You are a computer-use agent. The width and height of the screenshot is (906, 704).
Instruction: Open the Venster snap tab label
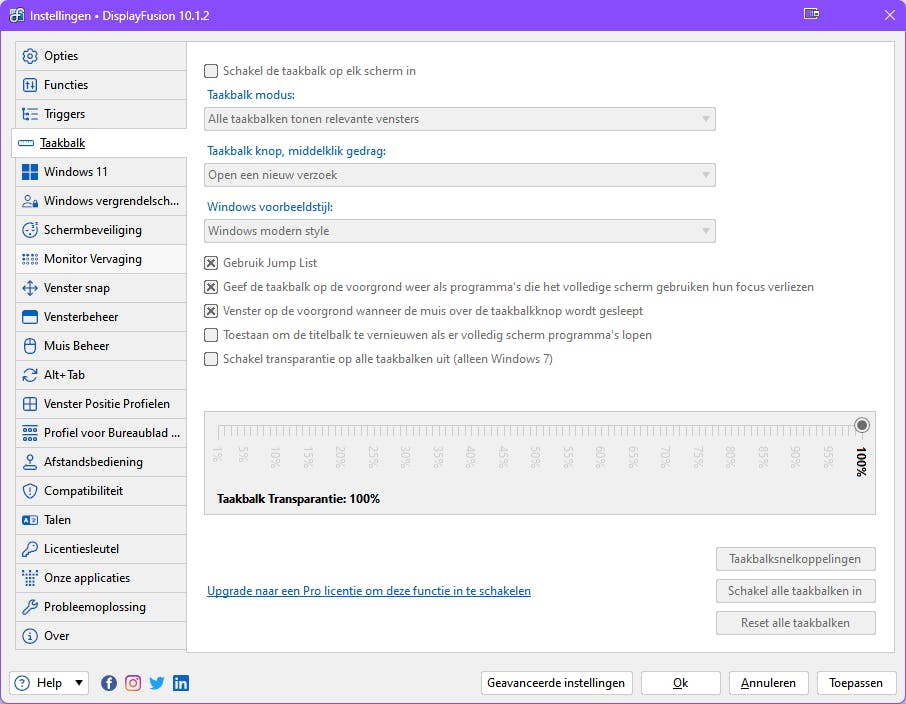point(77,288)
